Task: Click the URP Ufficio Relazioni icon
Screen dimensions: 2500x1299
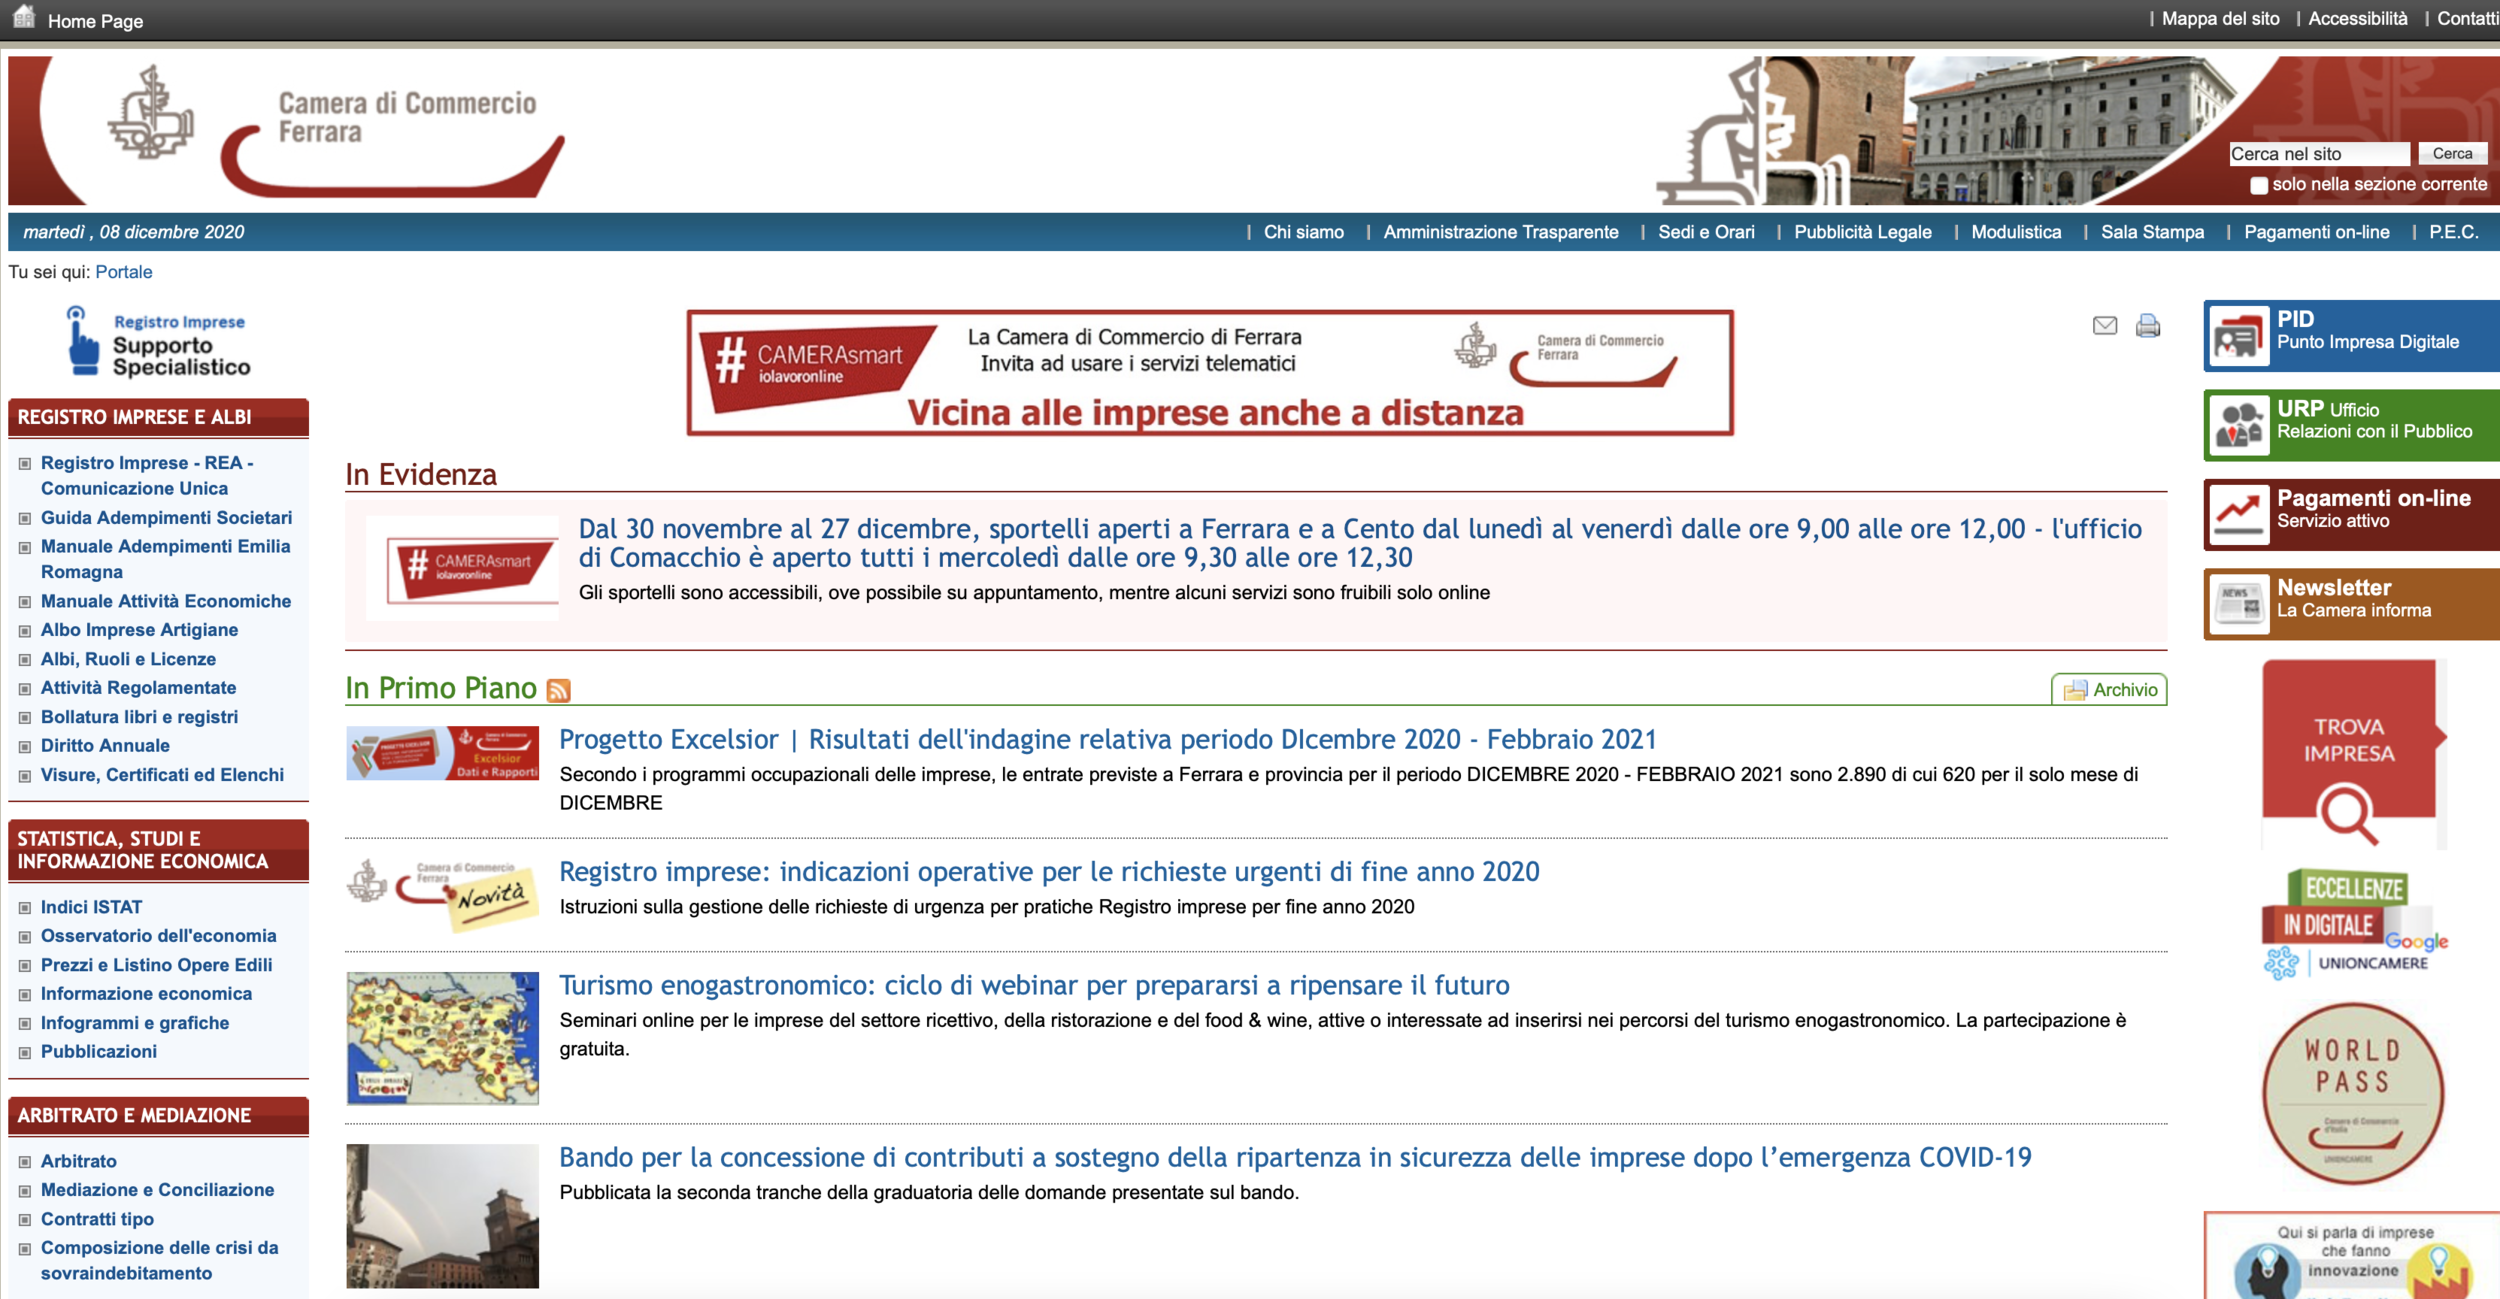Action: (2239, 426)
